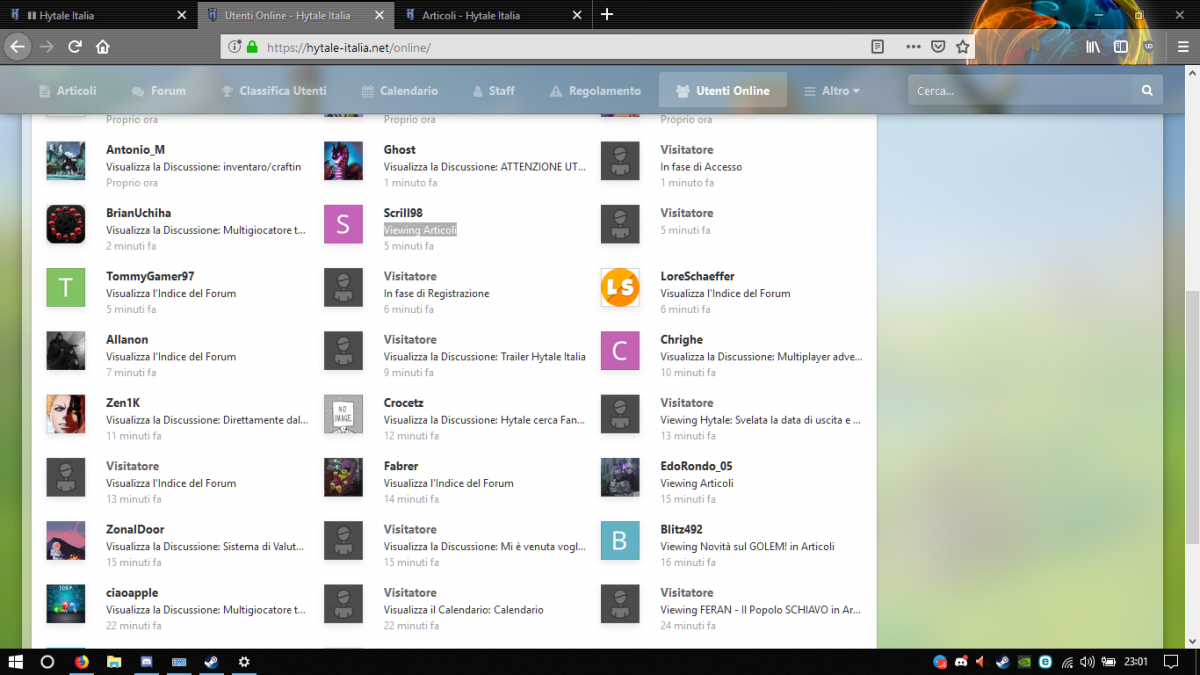Open Steam from taskbar

tap(211, 661)
